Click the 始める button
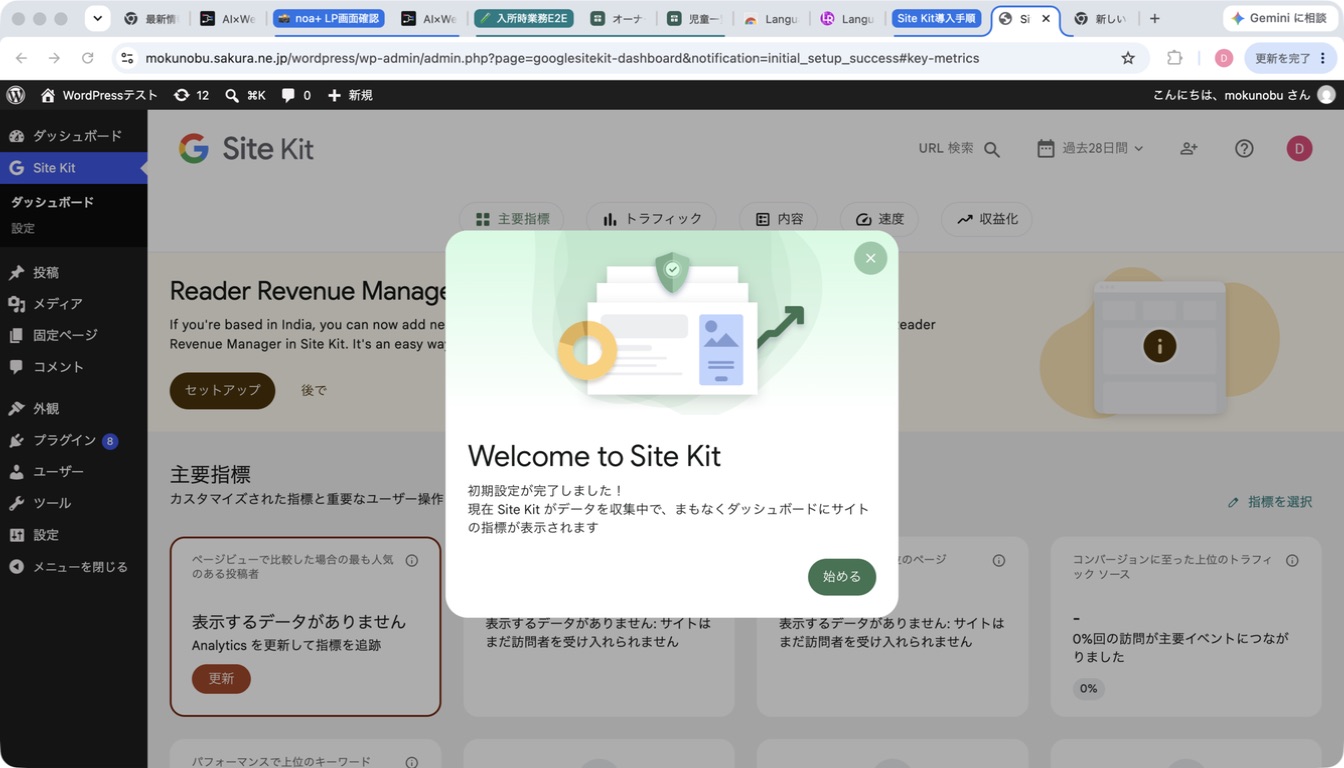 click(x=842, y=577)
